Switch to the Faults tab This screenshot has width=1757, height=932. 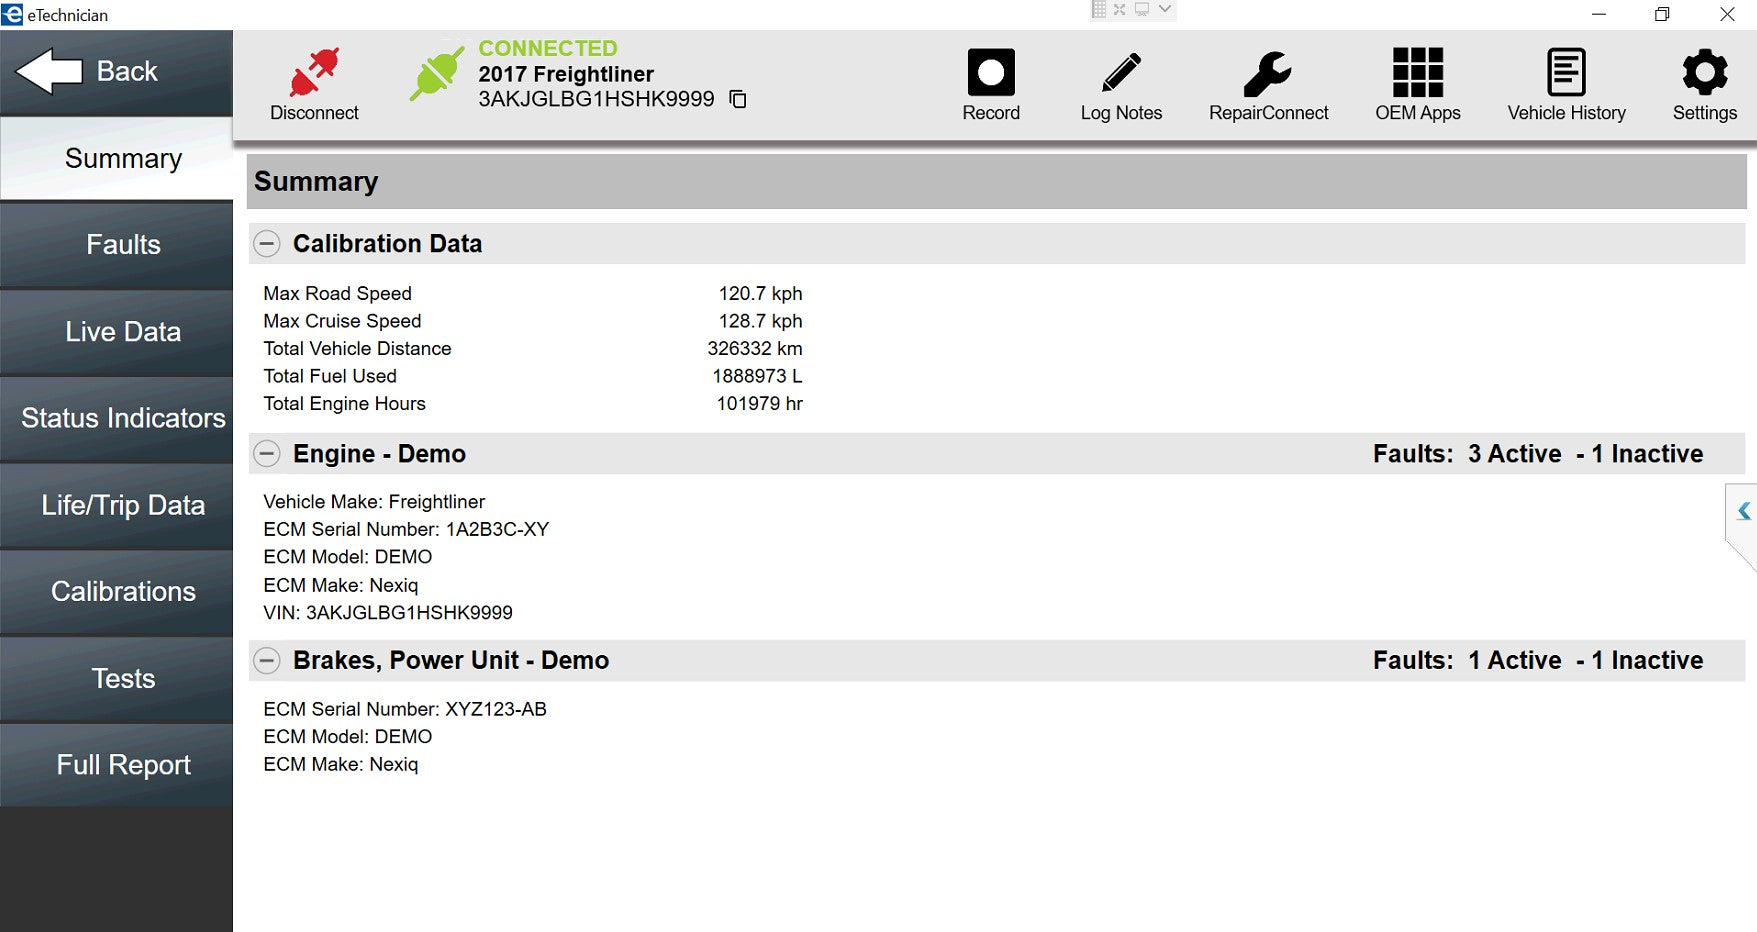[x=123, y=245]
